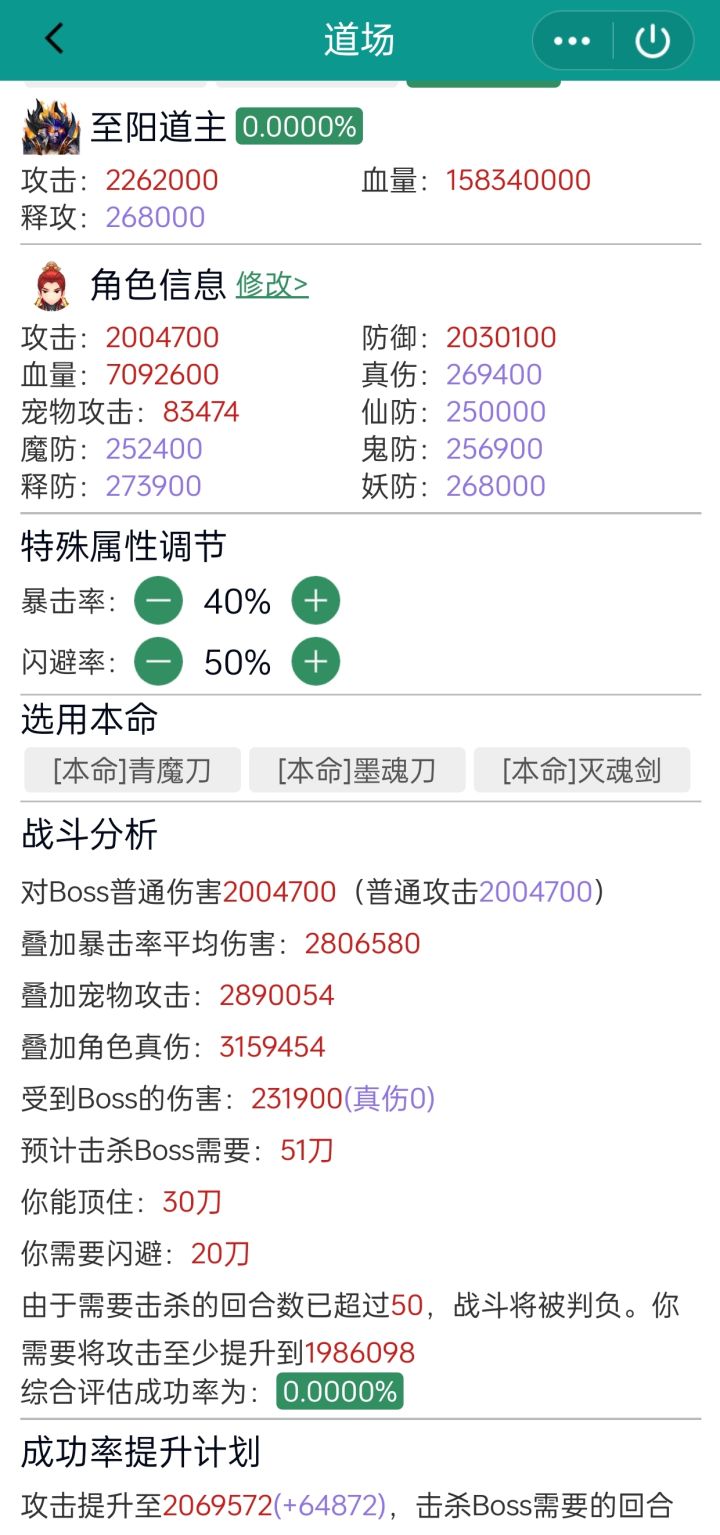The width and height of the screenshot is (720, 1535).
Task: Increase 暴击率 with plus button
Action: [x=316, y=601]
